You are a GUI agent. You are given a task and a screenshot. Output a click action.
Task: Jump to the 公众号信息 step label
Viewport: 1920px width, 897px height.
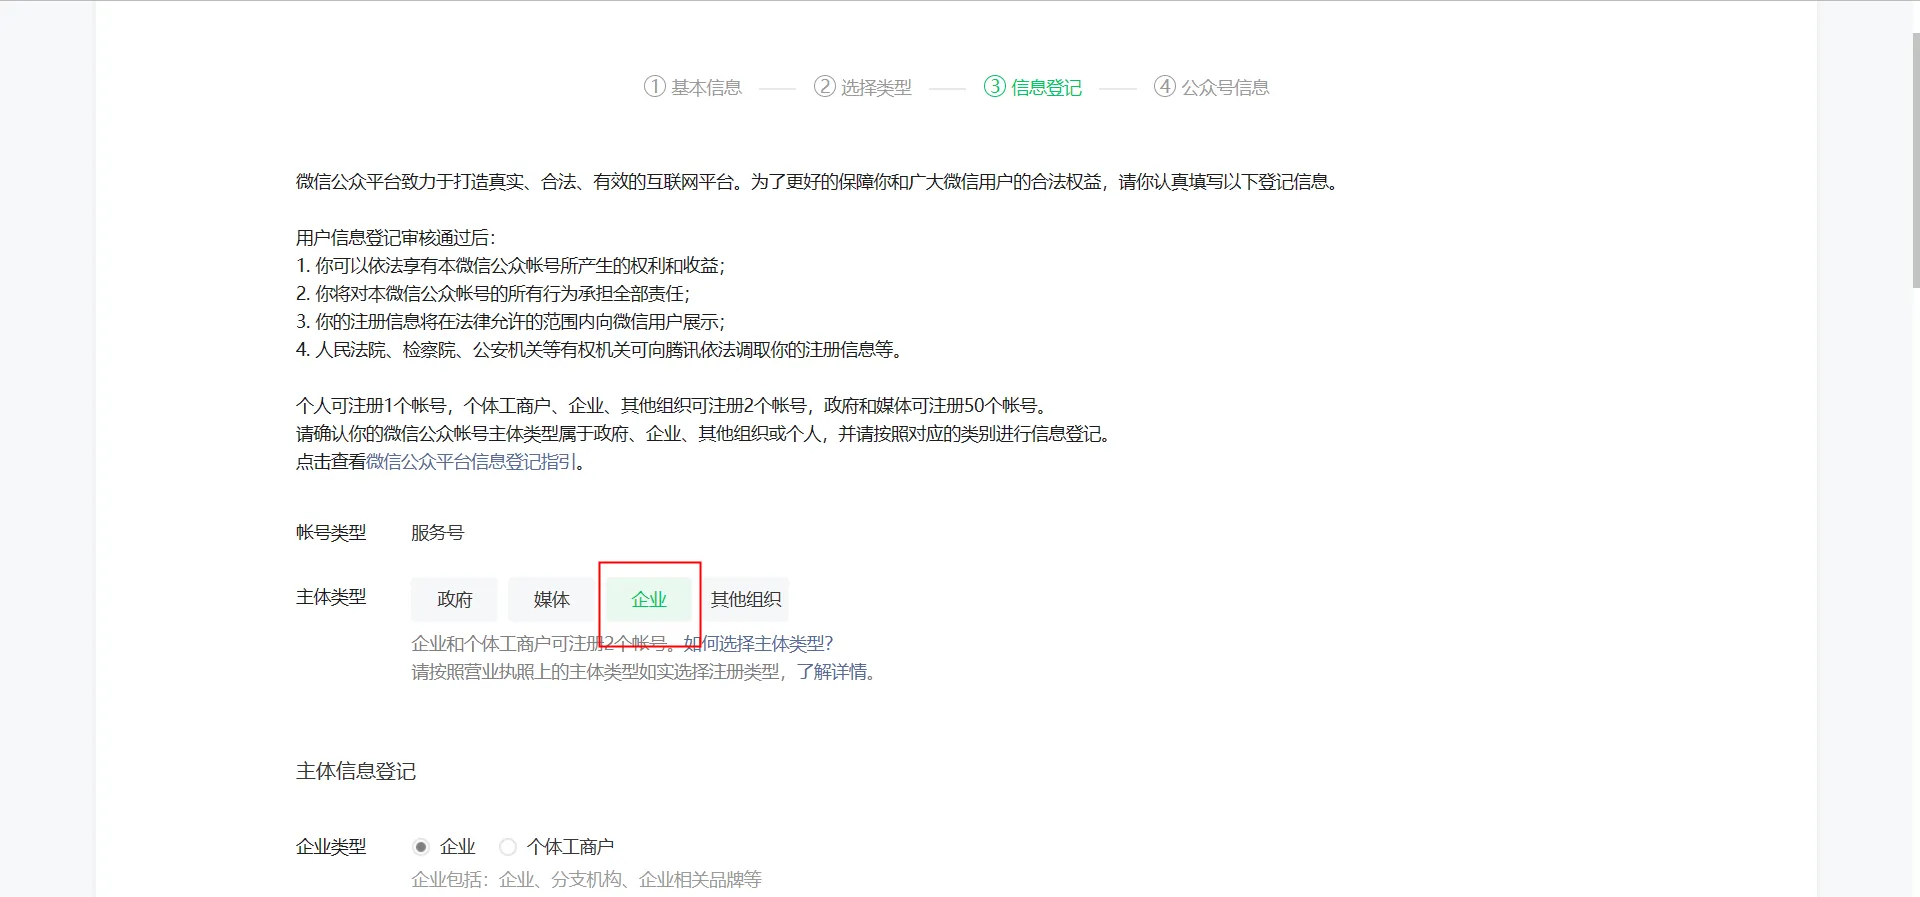1225,88
